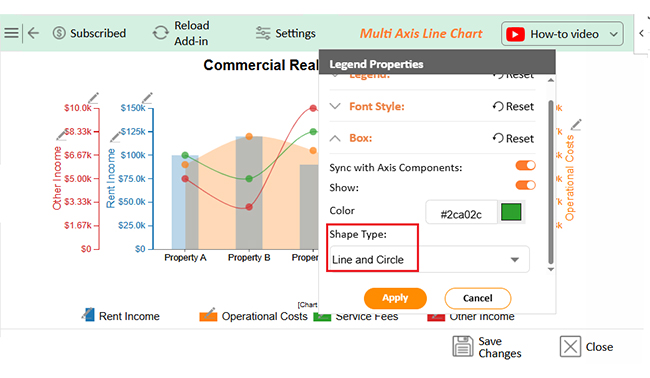Open the Shape Type dropdown
This screenshot has height=378, width=650.
click(429, 259)
